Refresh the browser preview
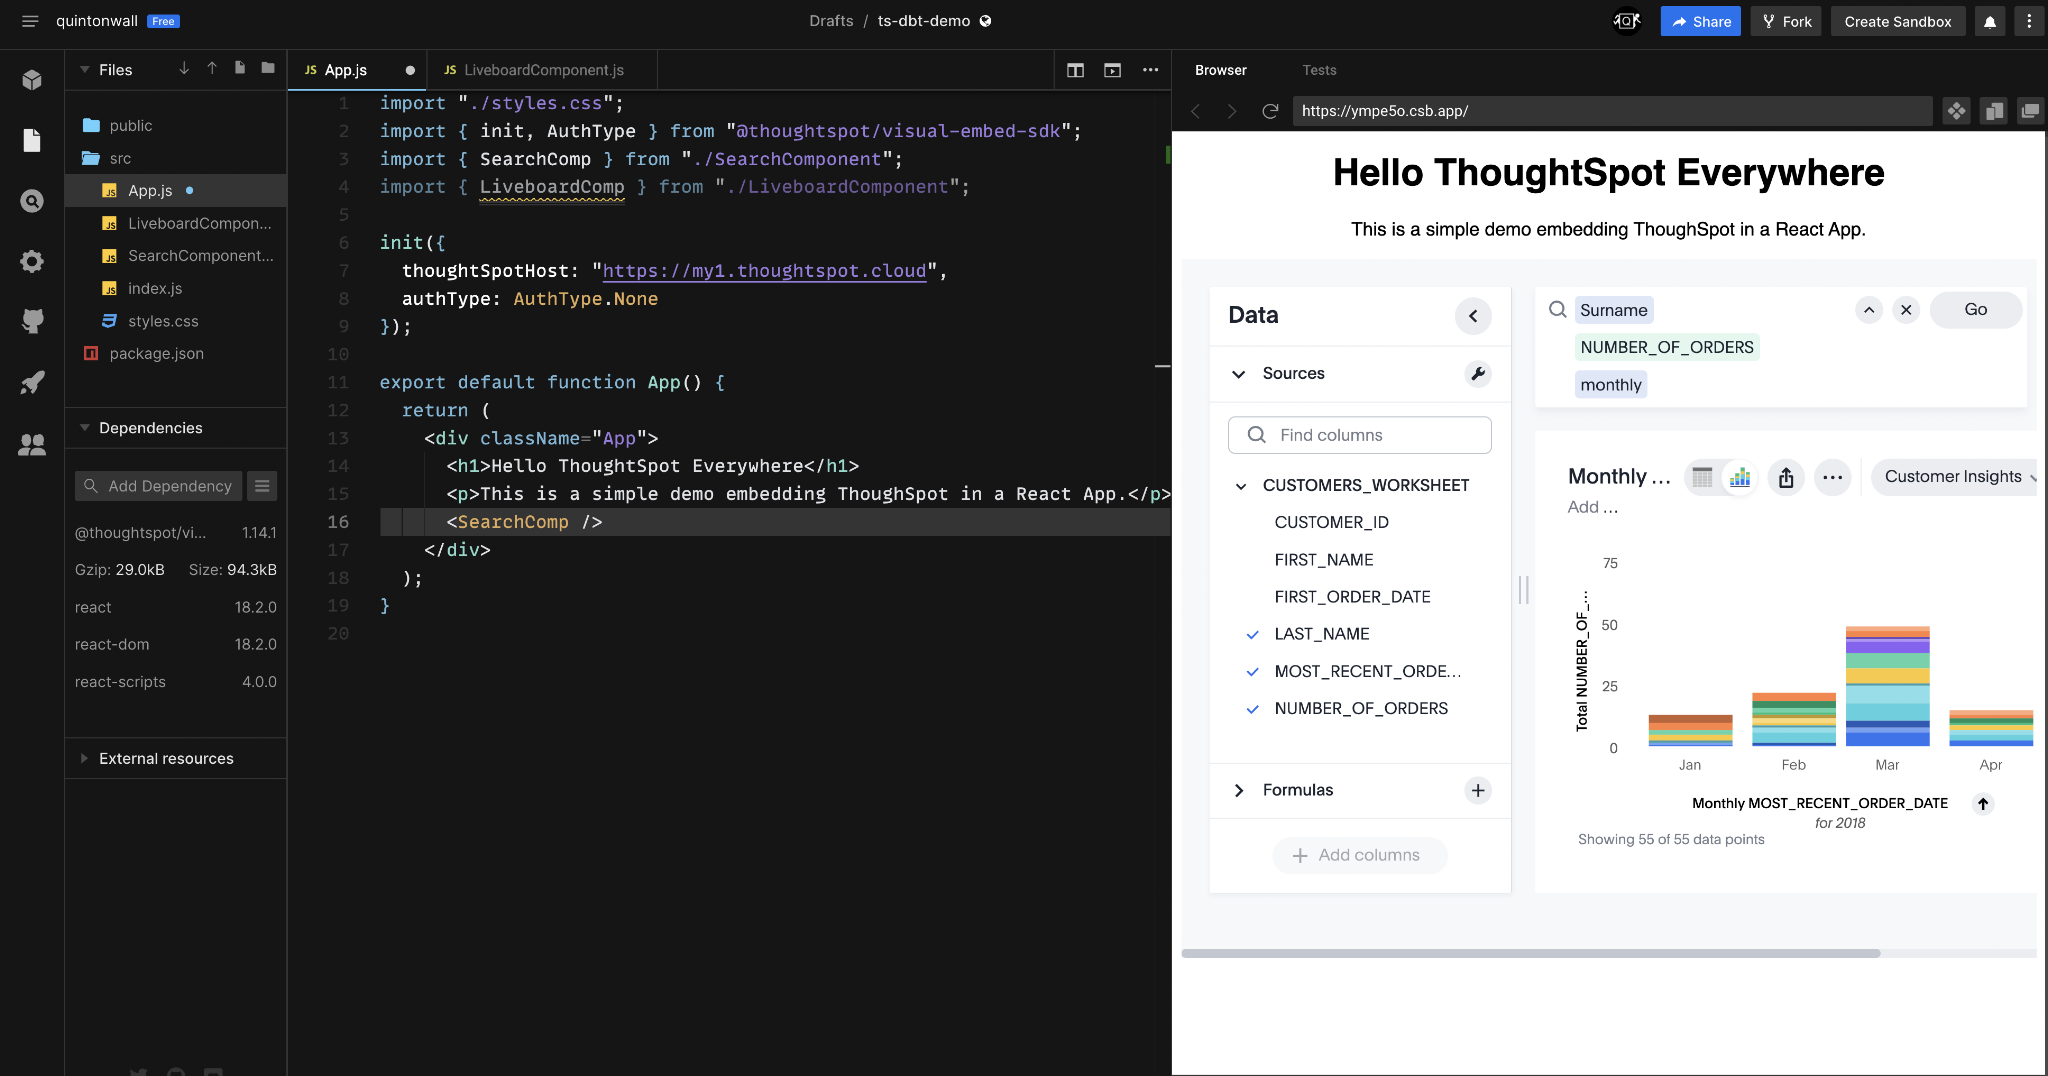Image resolution: width=2048 pixels, height=1076 pixels. 1270,111
